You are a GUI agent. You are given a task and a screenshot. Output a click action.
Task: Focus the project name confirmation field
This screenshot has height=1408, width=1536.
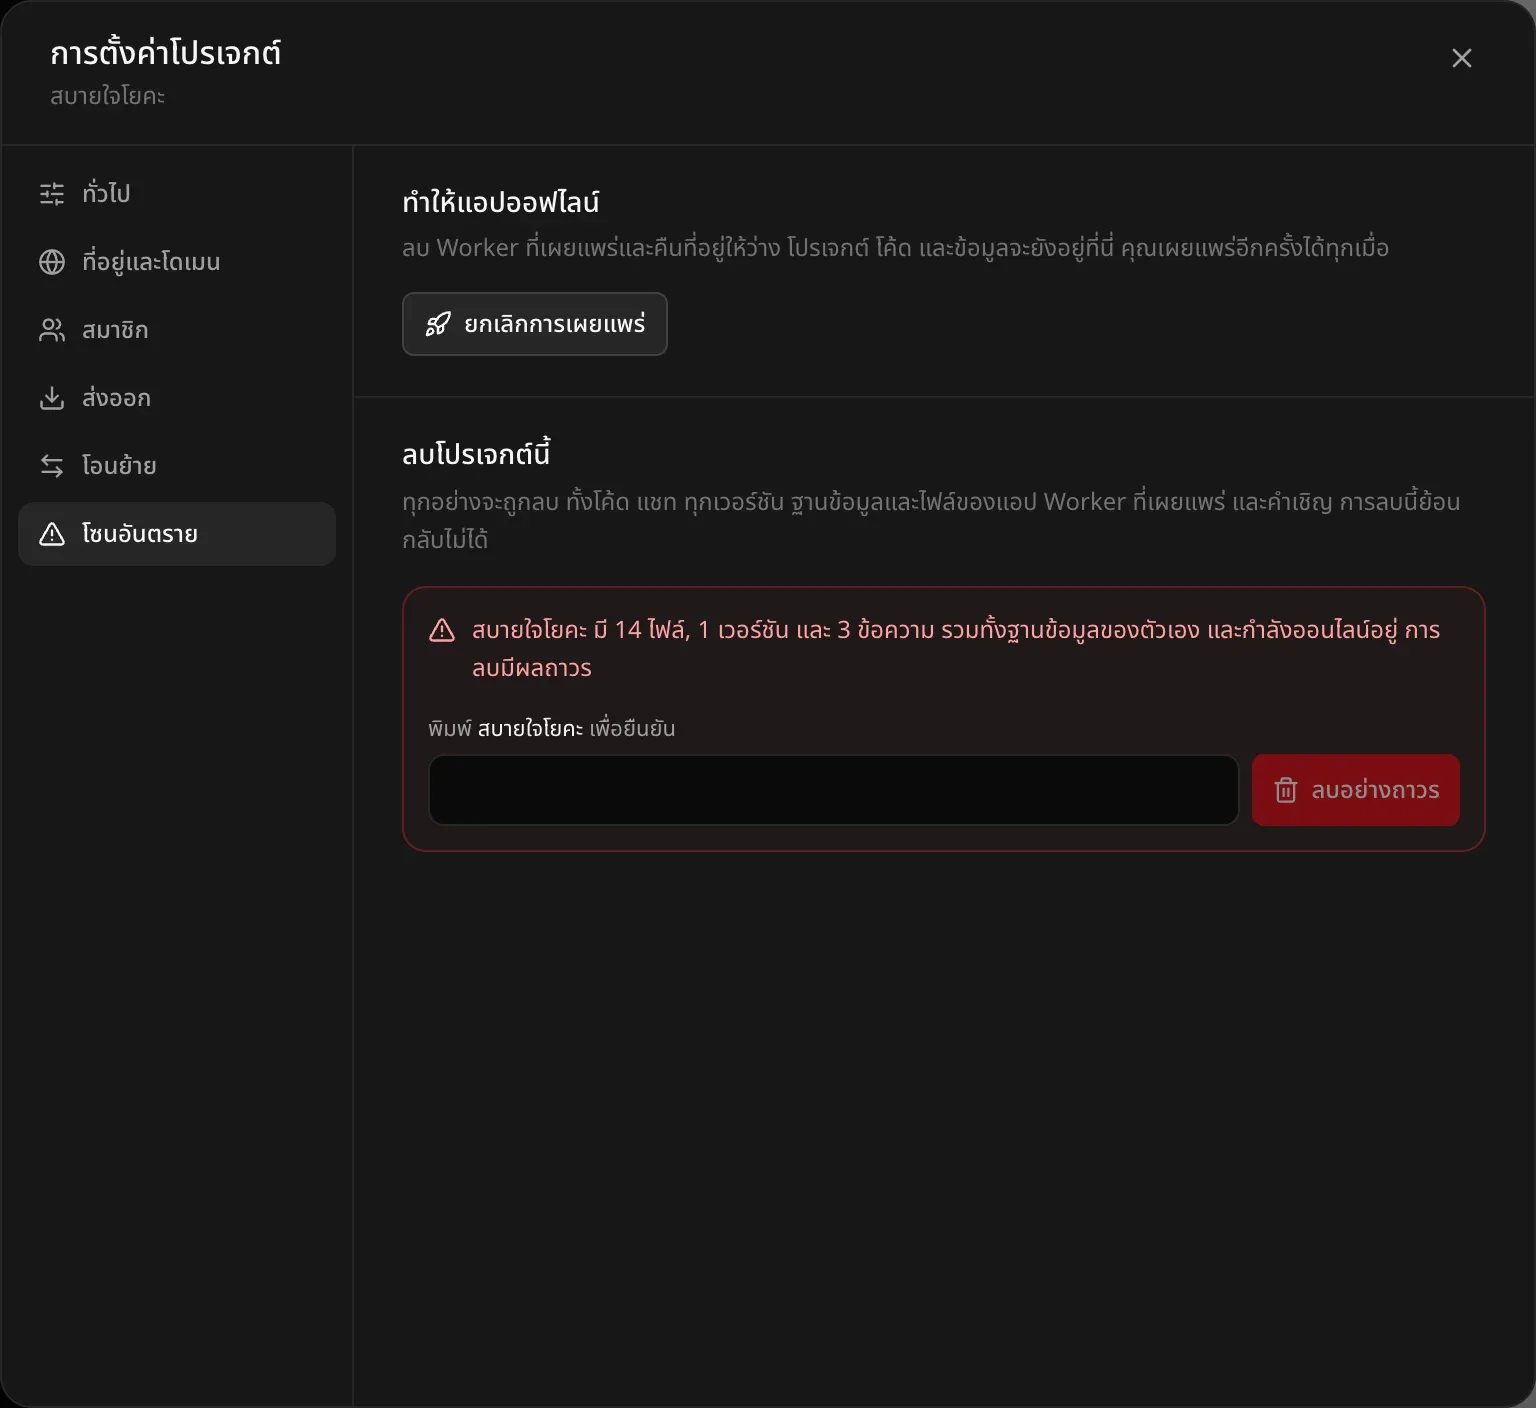[834, 790]
